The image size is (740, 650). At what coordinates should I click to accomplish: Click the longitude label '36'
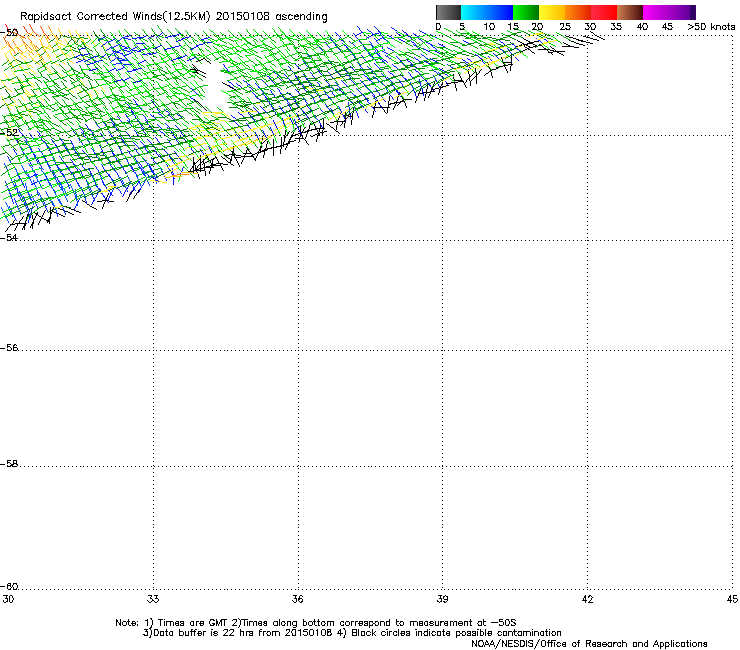coord(297,599)
